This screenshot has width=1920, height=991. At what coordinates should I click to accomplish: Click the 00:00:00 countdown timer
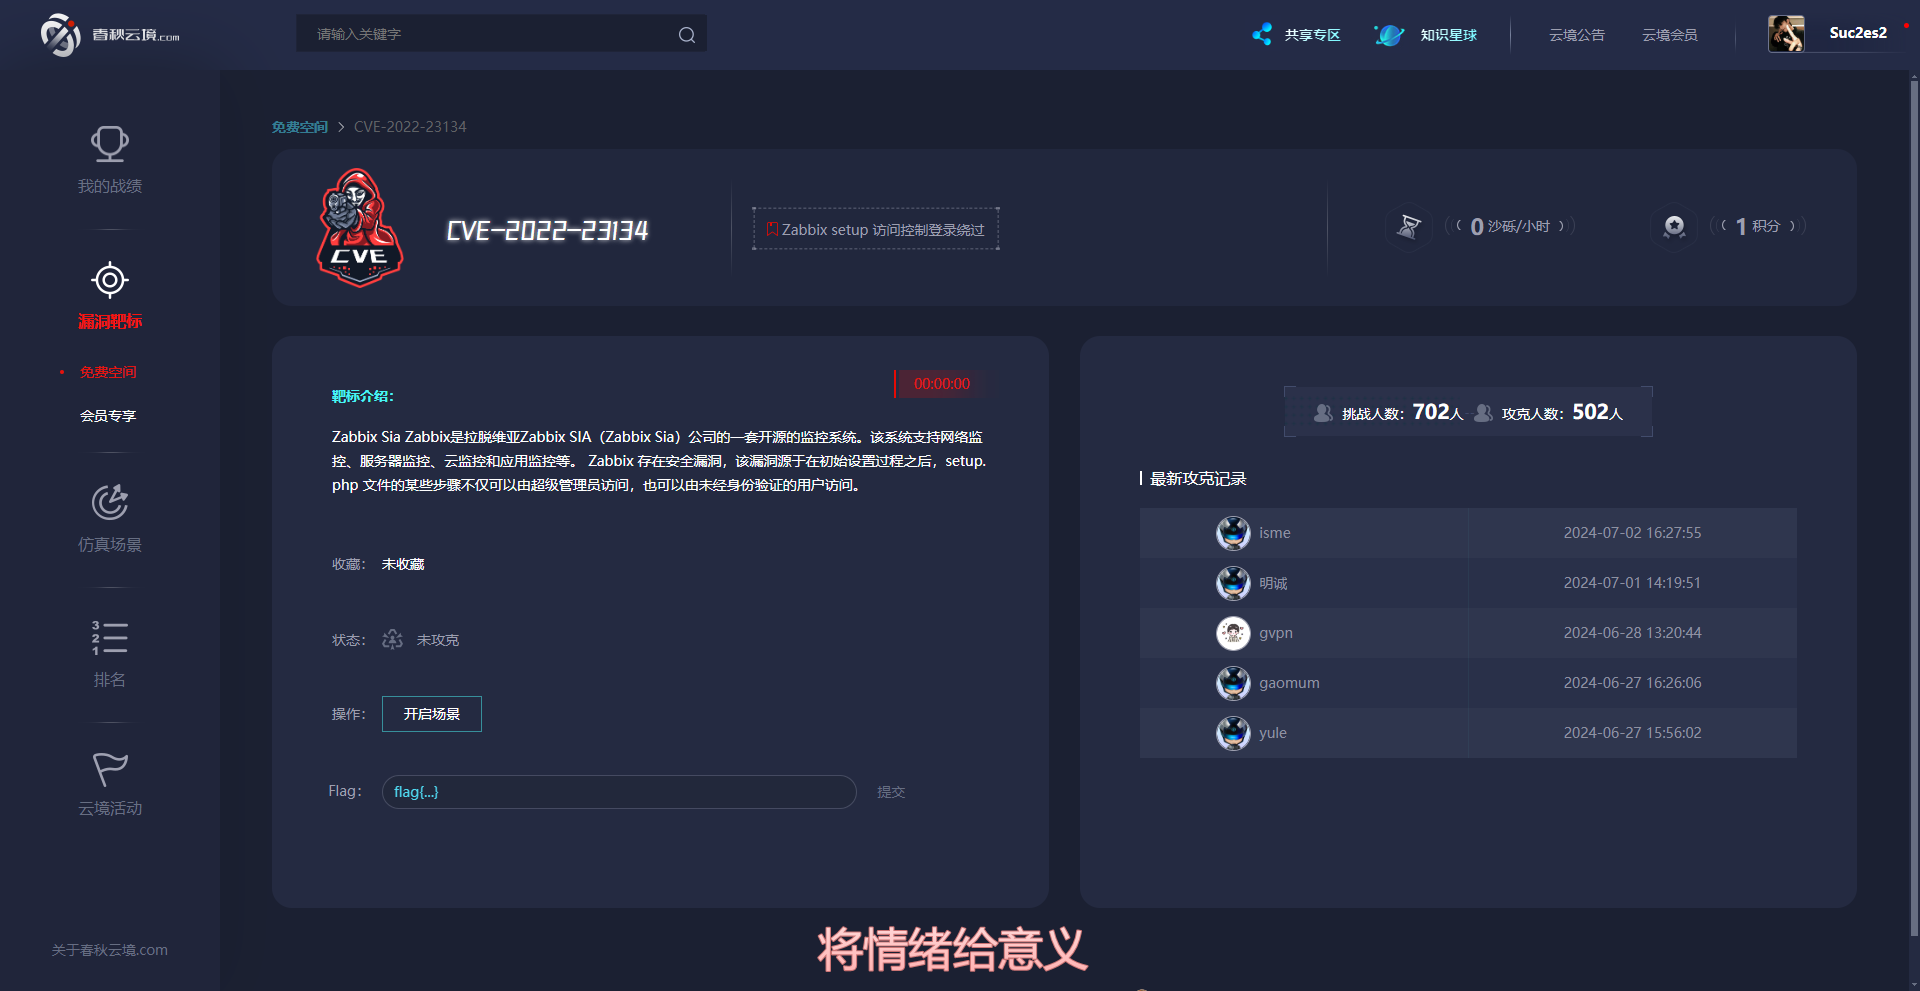941,384
